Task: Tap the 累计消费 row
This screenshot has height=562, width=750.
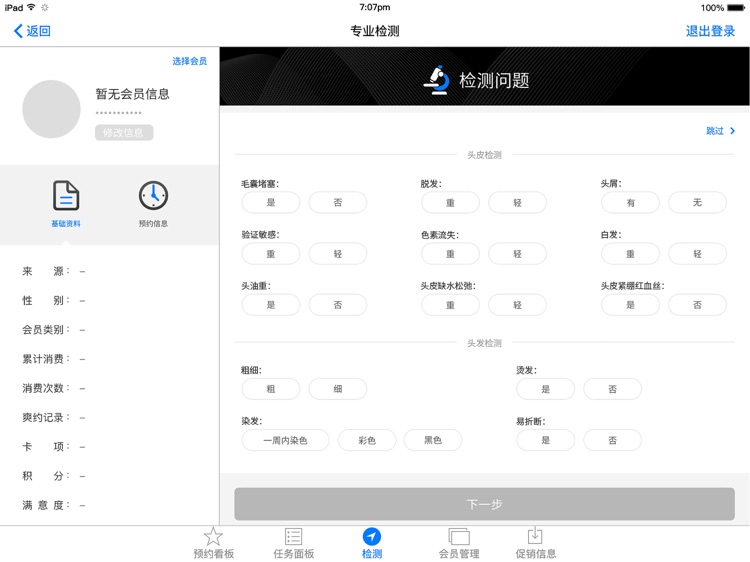Action: 54,359
